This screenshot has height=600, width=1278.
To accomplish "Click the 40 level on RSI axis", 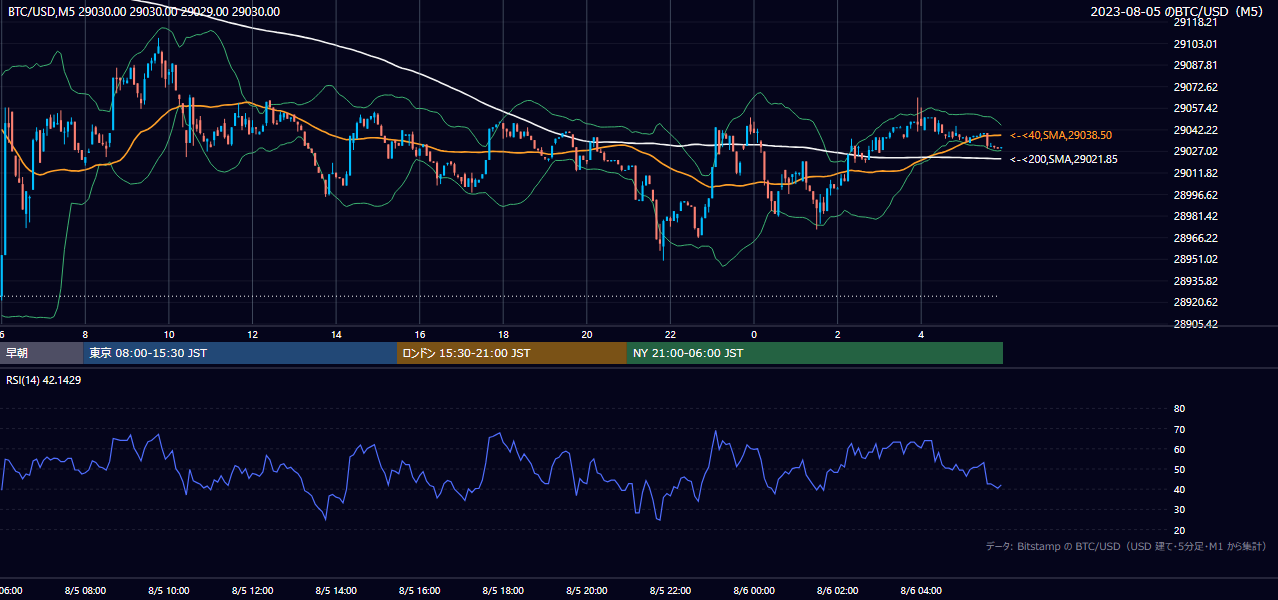I will tap(1179, 489).
